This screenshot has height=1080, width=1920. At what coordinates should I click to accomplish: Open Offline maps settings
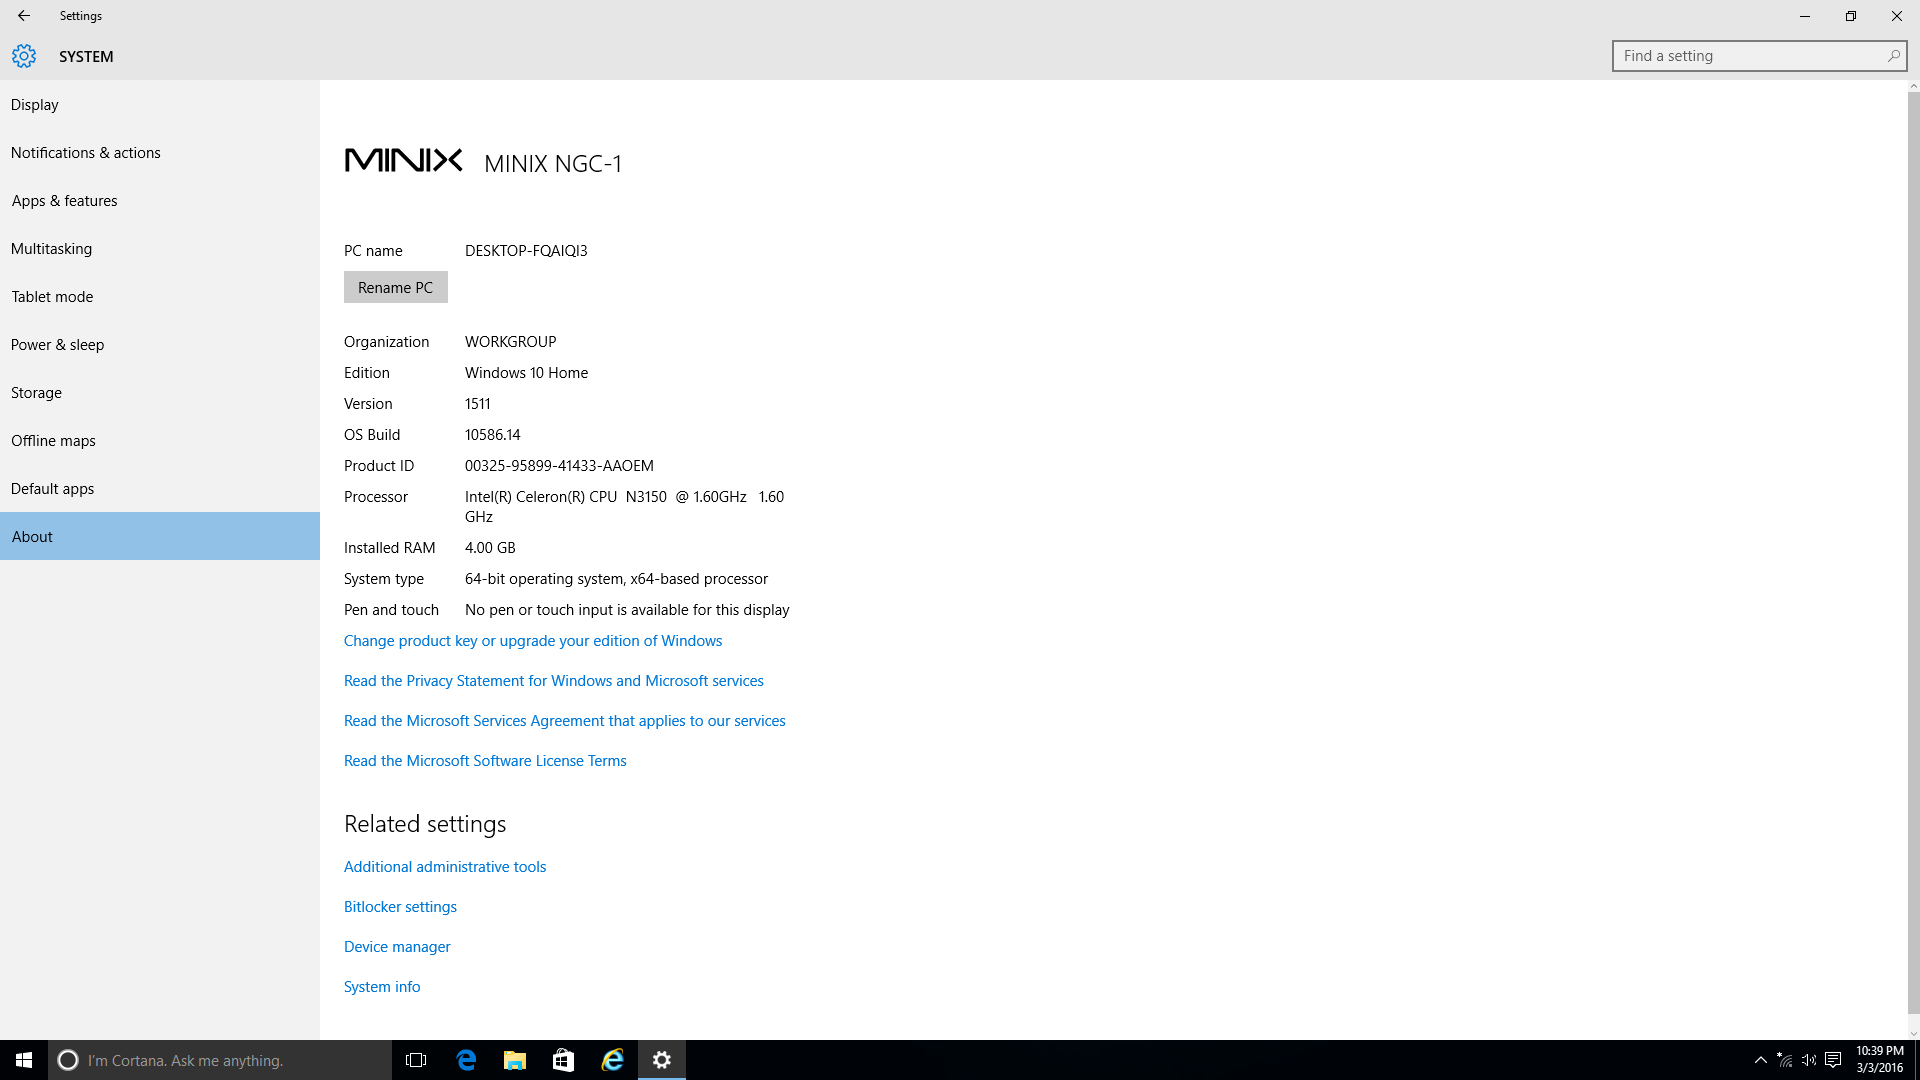[160, 440]
